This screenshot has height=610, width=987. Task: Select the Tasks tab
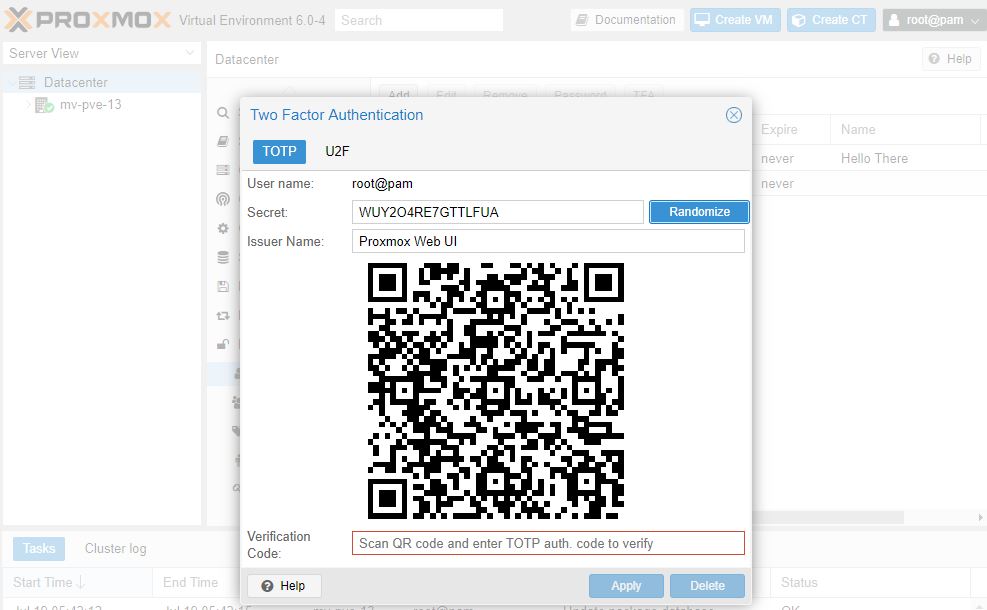tap(39, 548)
